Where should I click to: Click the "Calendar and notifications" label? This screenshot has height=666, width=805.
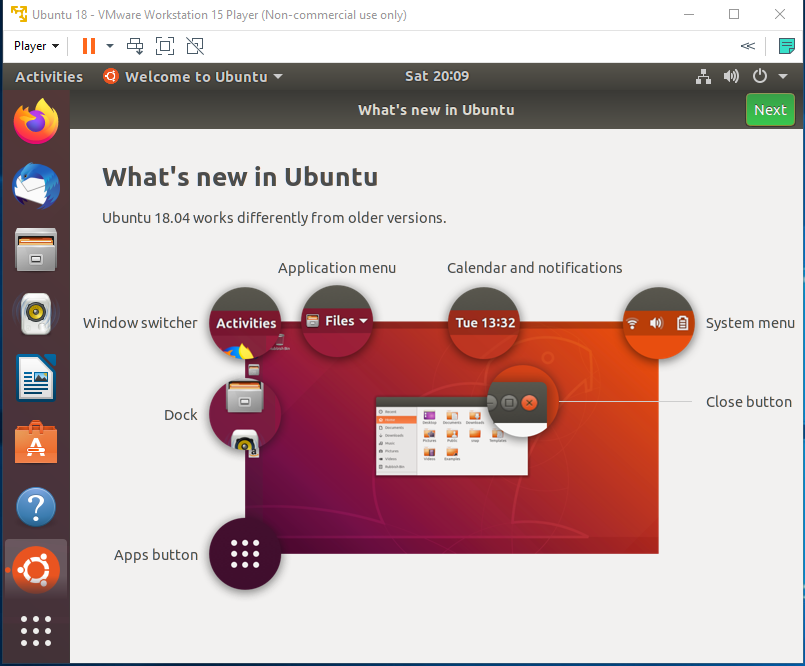(x=534, y=268)
